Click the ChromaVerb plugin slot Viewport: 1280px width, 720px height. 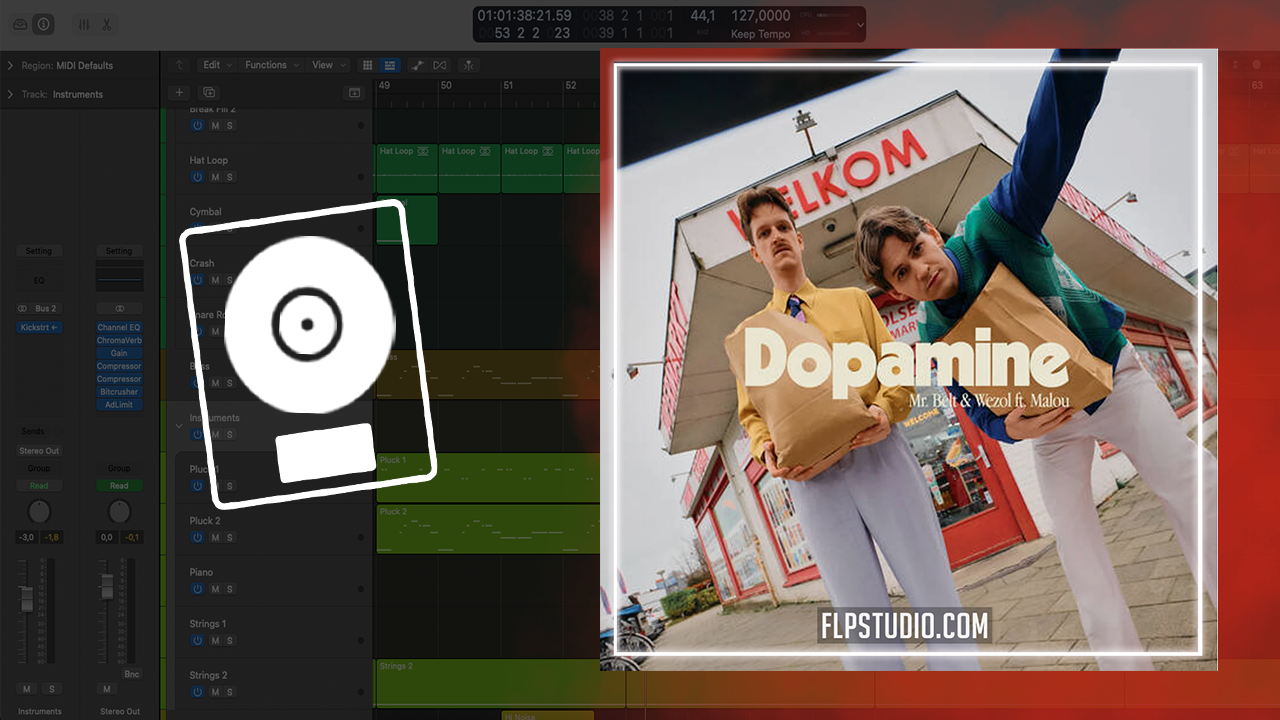[119, 340]
